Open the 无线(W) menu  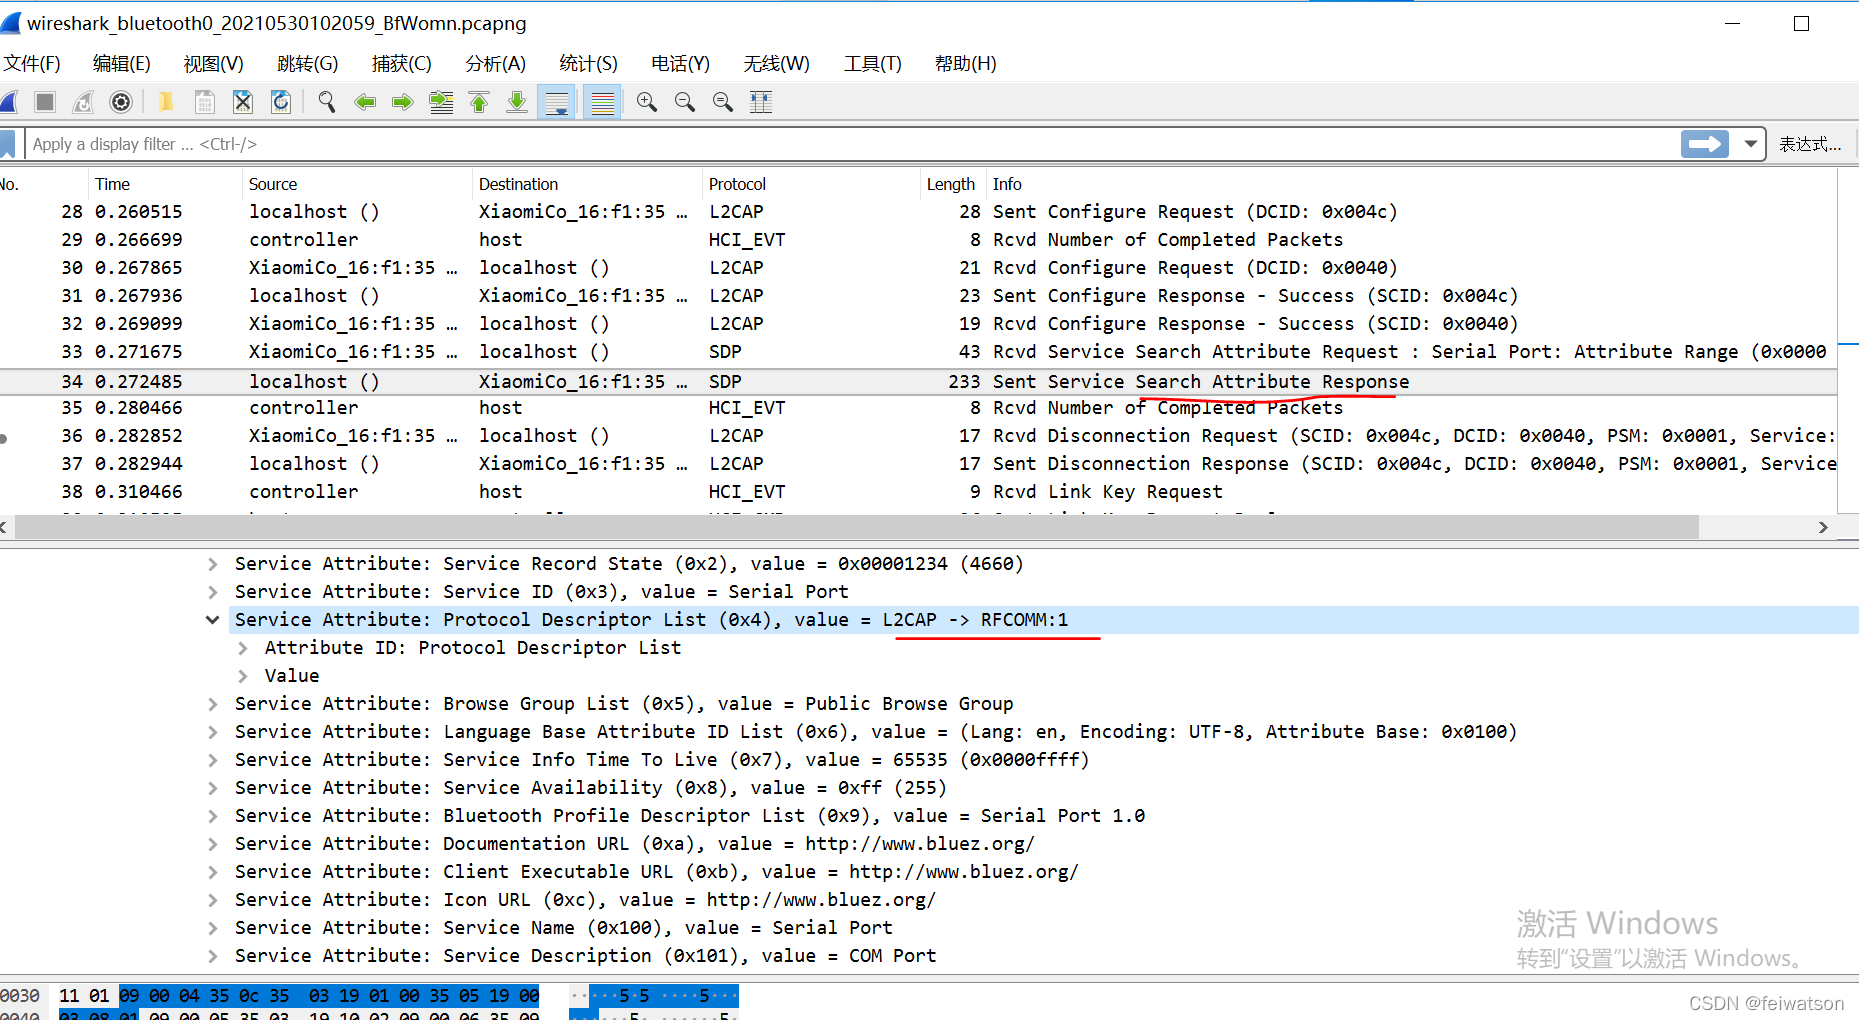pos(777,64)
